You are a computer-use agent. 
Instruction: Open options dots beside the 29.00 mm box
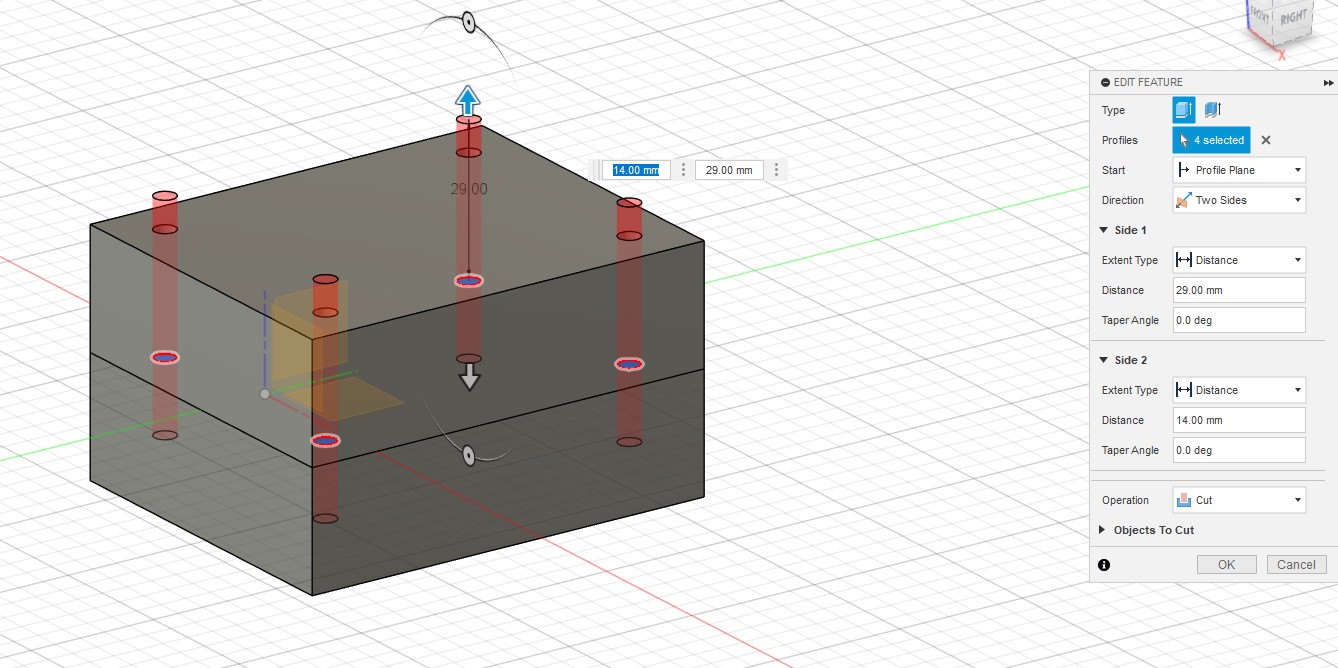pos(776,170)
